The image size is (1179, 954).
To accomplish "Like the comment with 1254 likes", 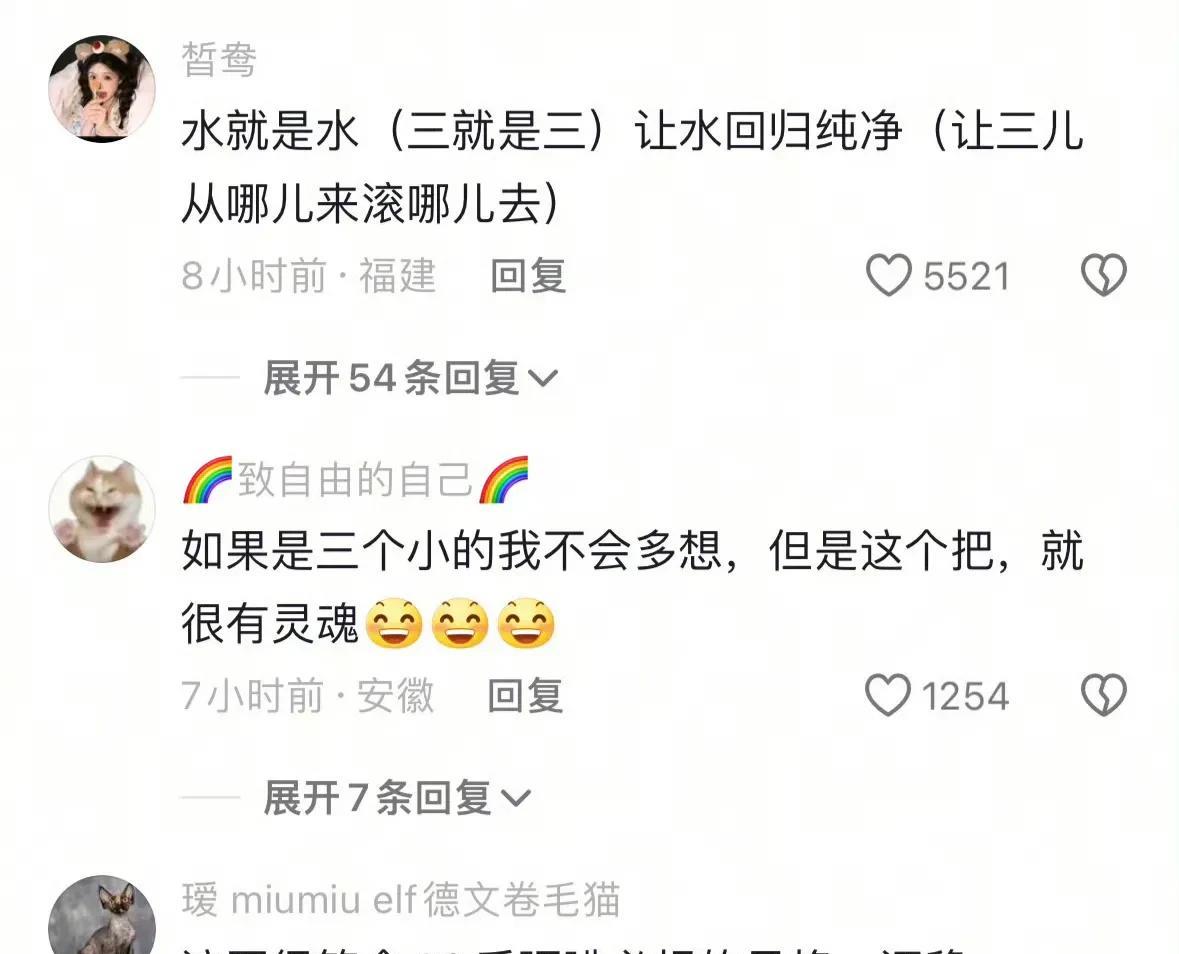I will click(x=888, y=695).
